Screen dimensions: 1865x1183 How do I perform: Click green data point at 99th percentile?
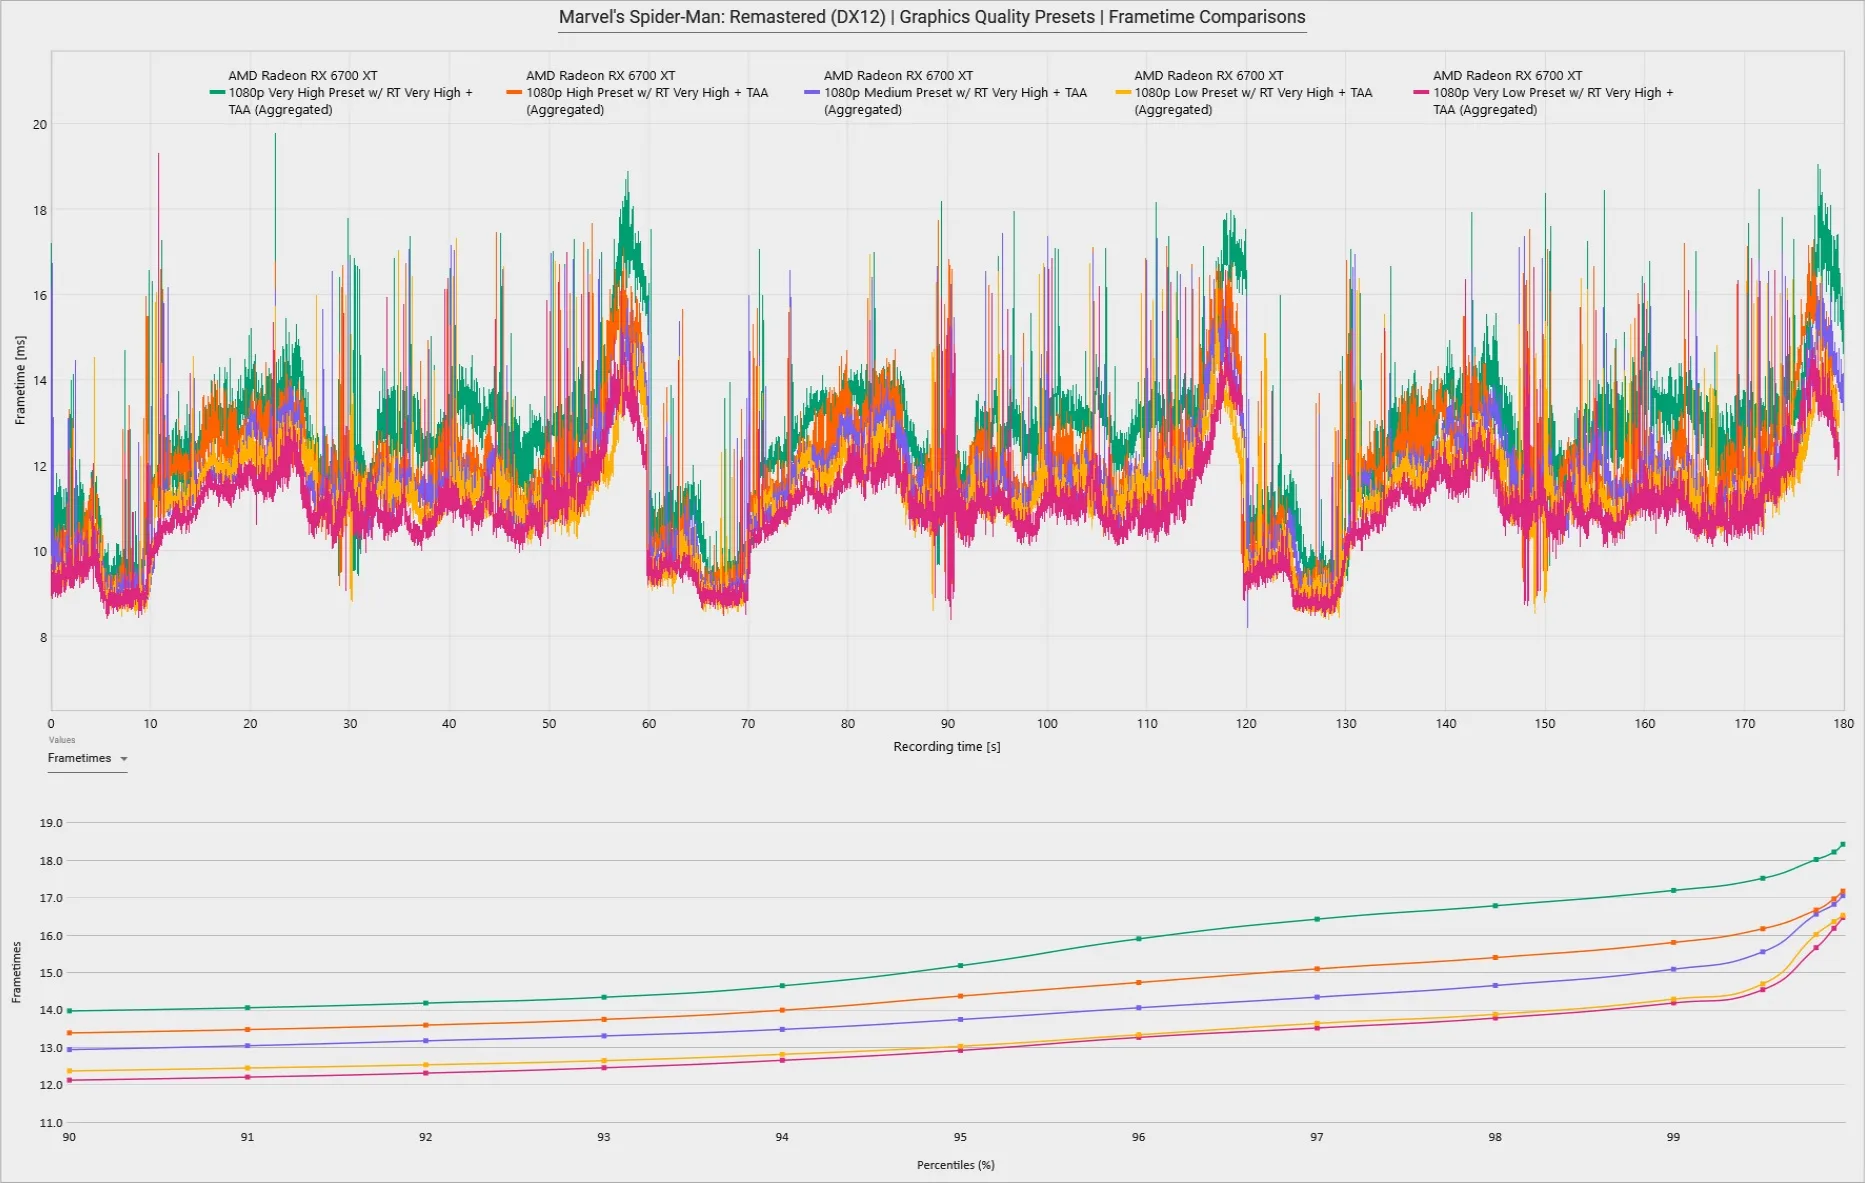1673,890
